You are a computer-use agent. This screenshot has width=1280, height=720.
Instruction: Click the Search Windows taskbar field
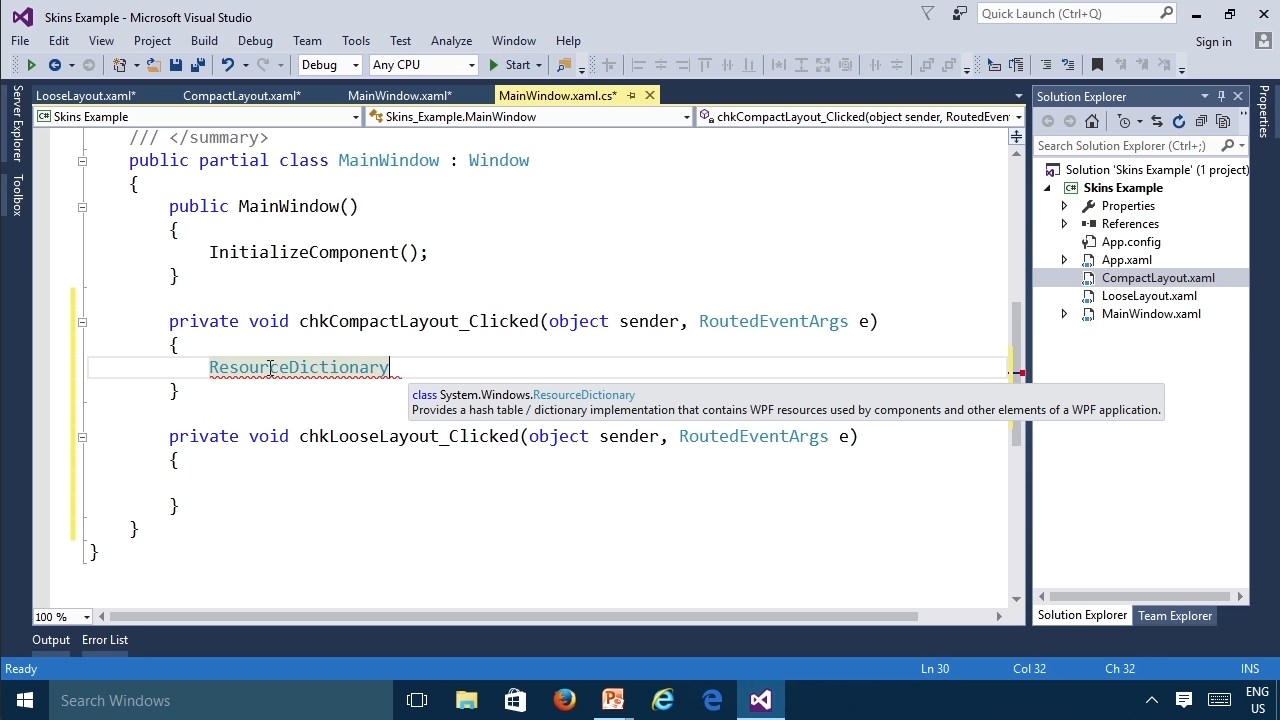pos(220,700)
